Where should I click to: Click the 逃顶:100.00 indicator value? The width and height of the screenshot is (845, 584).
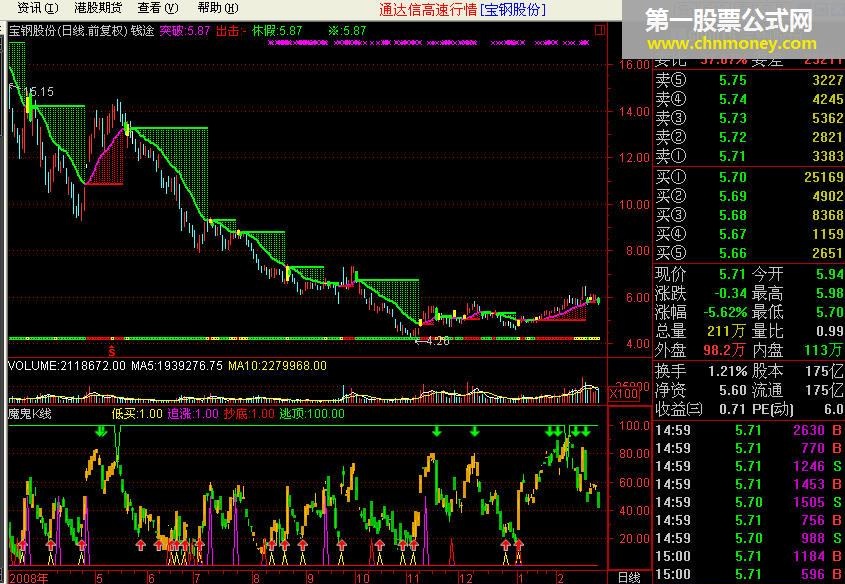click(x=312, y=414)
